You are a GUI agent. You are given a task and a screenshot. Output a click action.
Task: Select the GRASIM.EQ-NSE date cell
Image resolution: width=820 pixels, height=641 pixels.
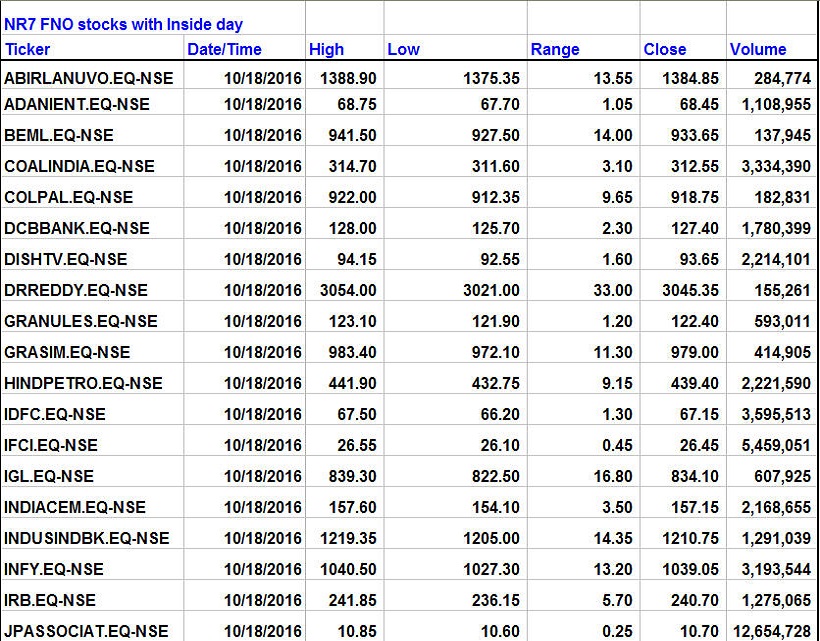click(263, 352)
